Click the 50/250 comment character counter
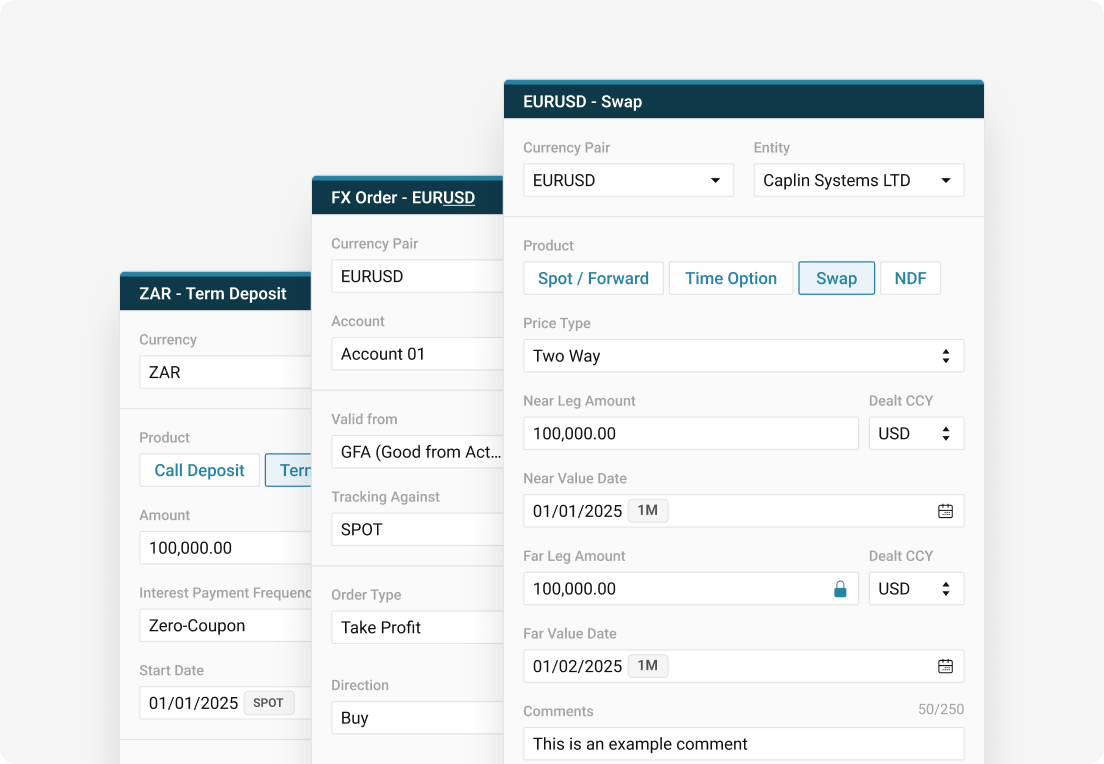This screenshot has width=1104, height=764. (941, 710)
